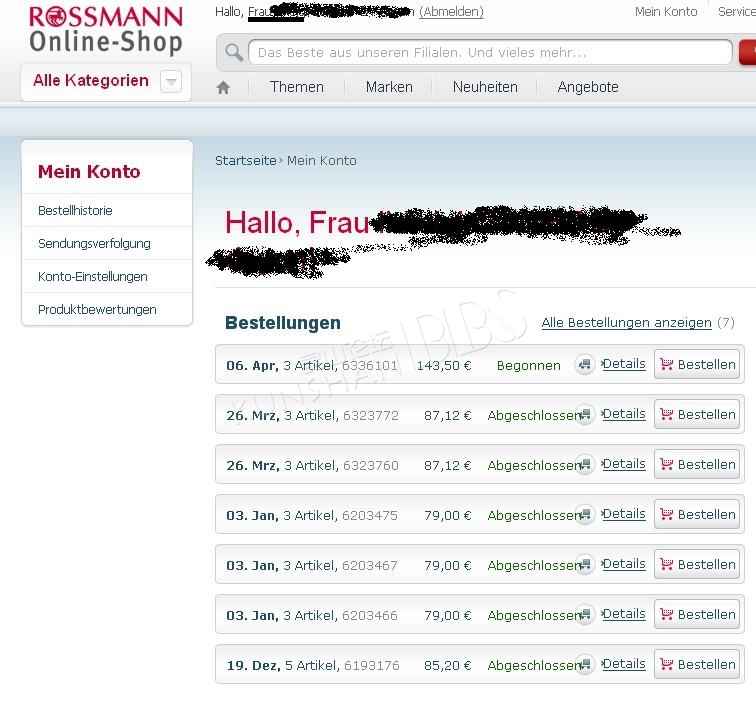Open Produktbewertungen in sidebar

tap(97, 310)
